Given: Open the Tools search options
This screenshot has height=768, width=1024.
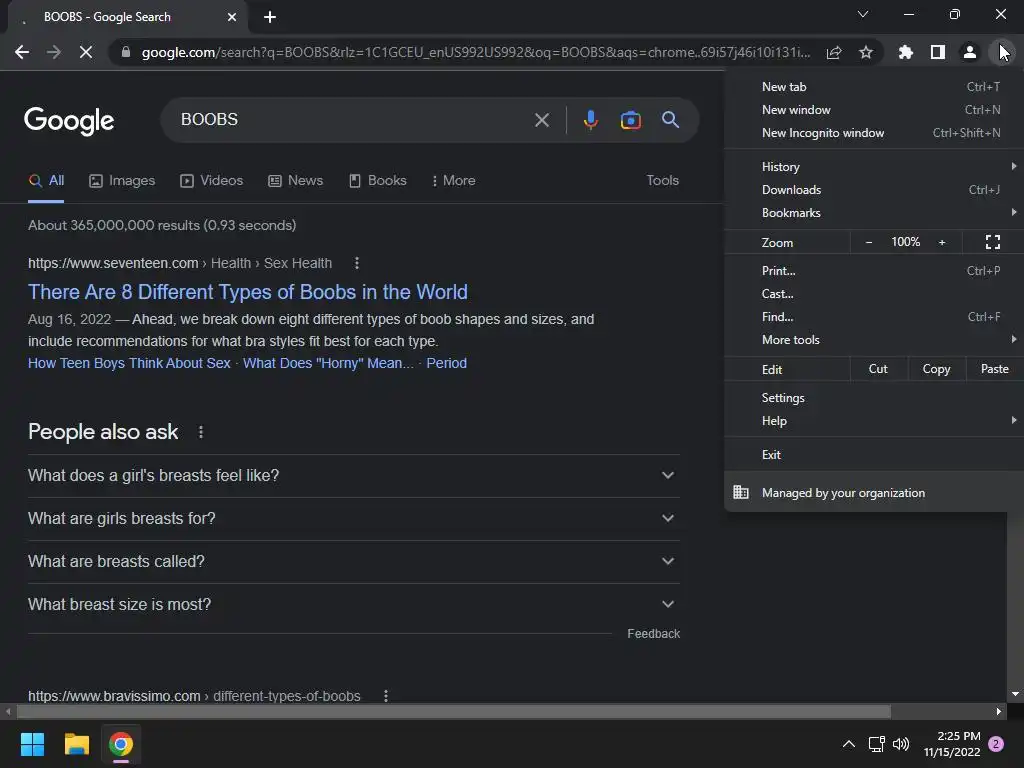Looking at the screenshot, I should click(x=662, y=181).
